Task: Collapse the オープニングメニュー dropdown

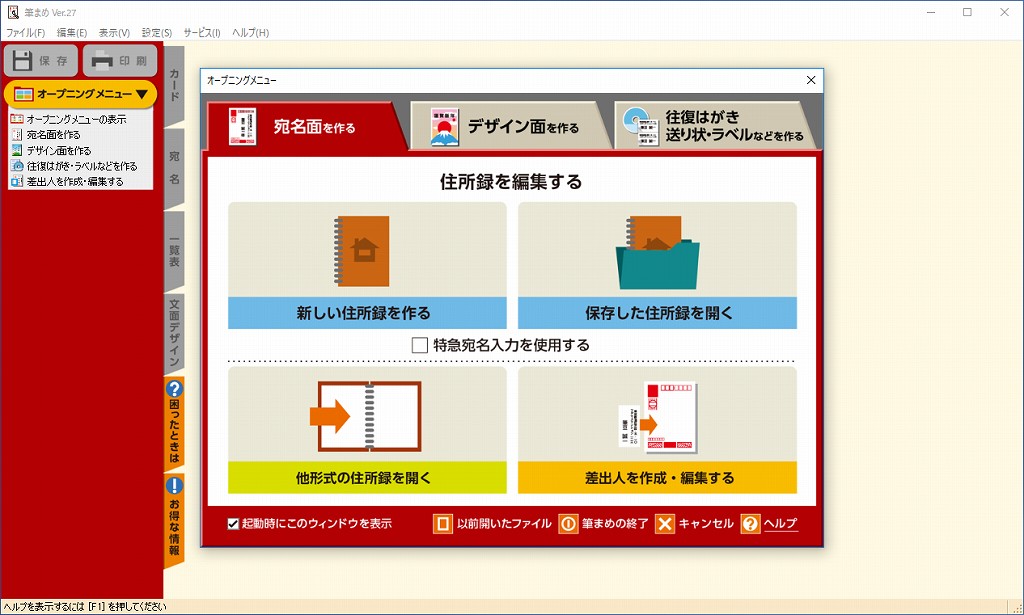Action: [x=141, y=95]
